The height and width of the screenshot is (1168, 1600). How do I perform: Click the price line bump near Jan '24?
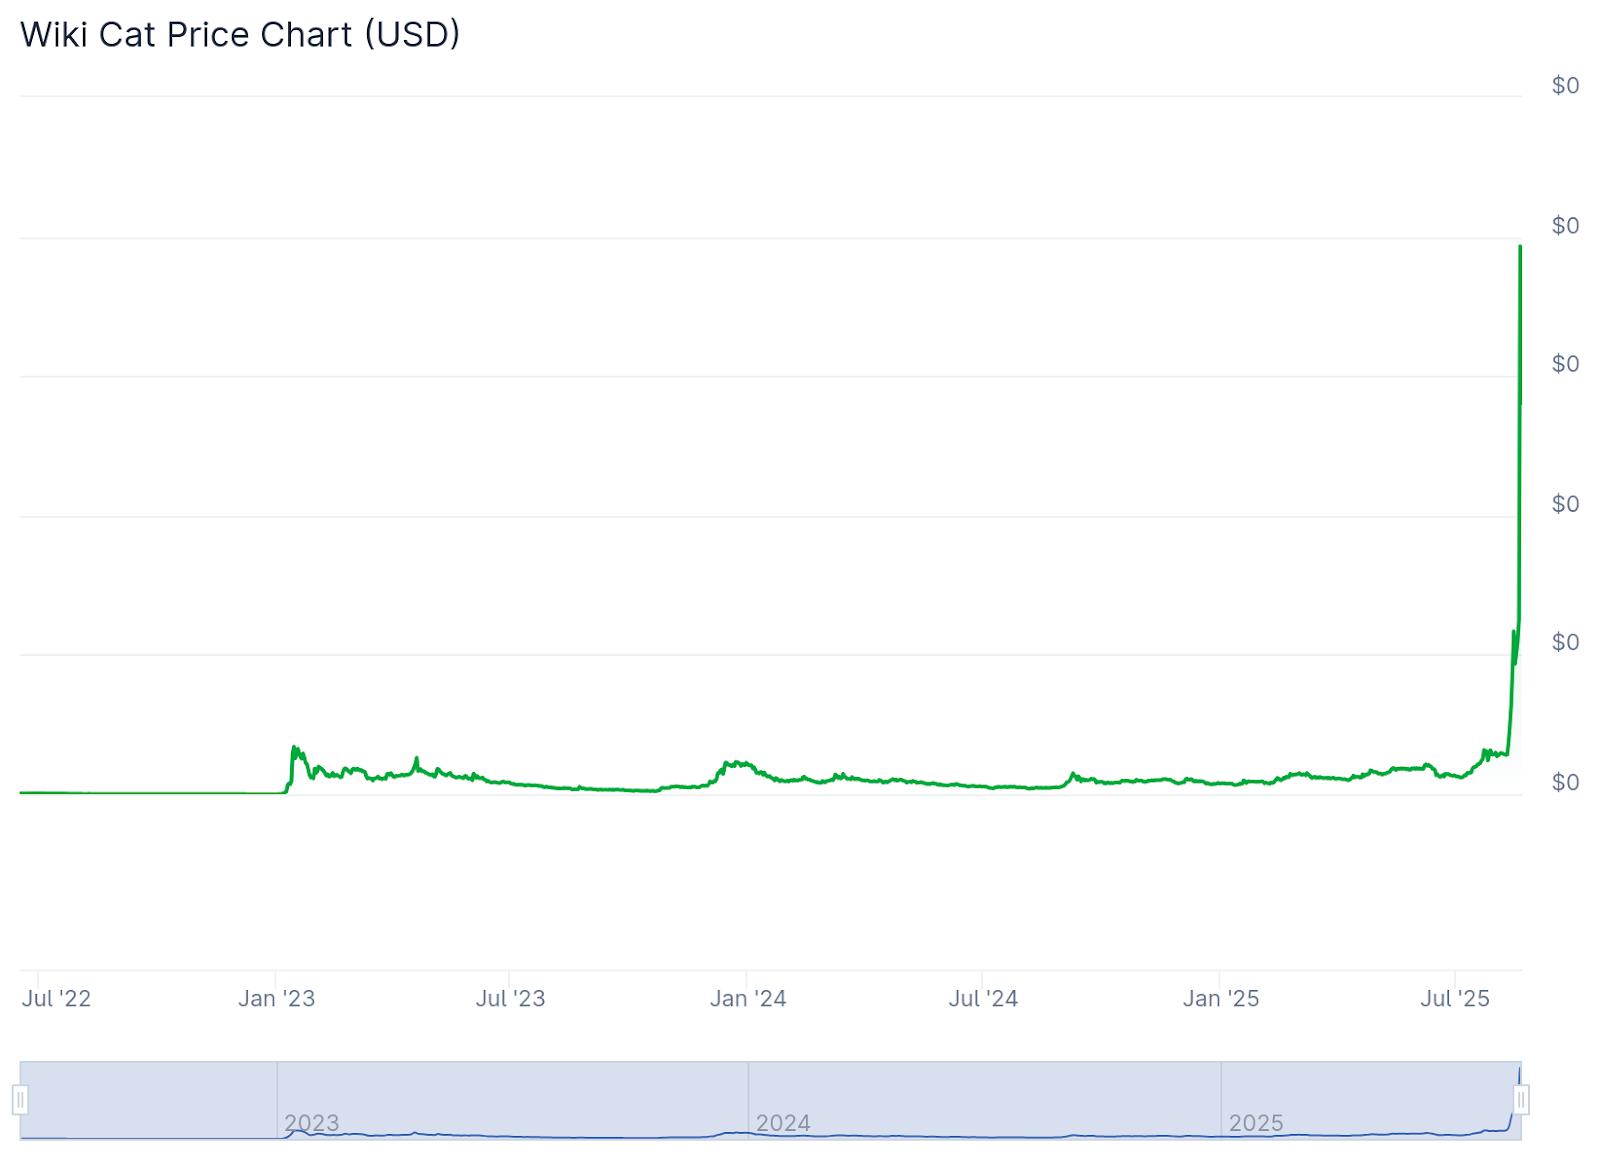point(738,764)
